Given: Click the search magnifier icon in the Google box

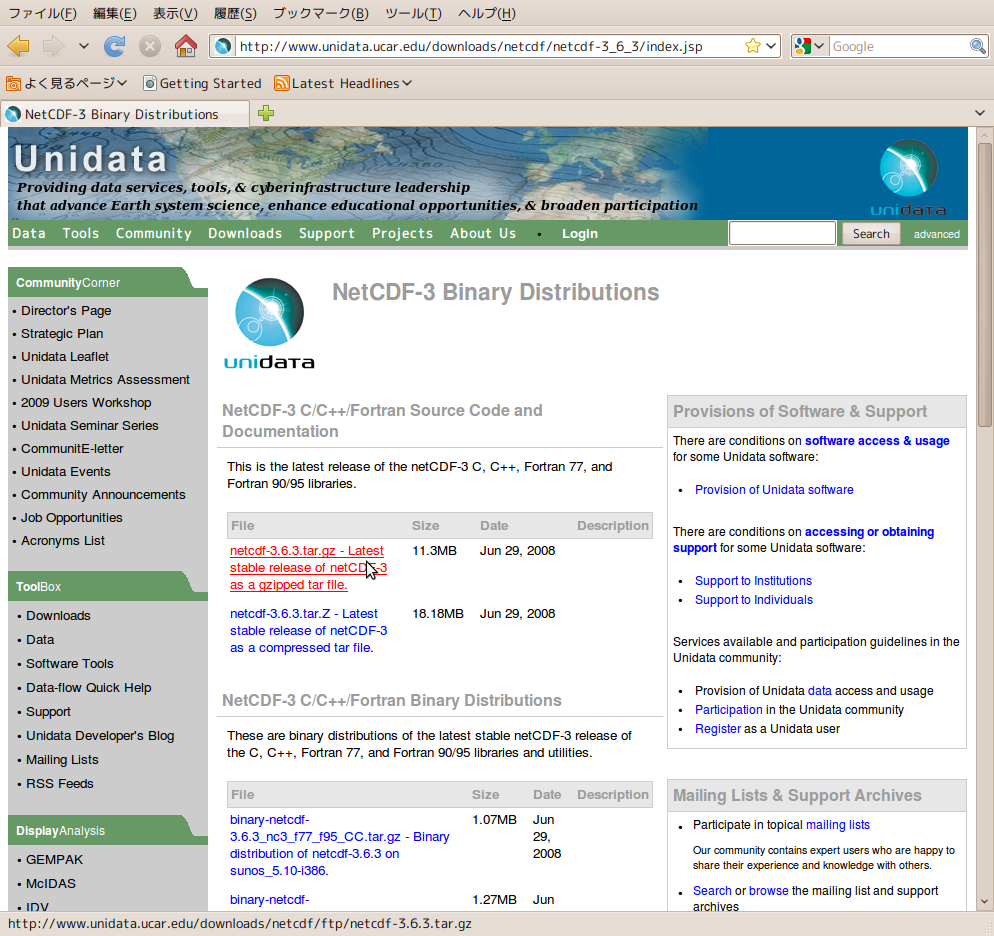Looking at the screenshot, I should coord(978,46).
